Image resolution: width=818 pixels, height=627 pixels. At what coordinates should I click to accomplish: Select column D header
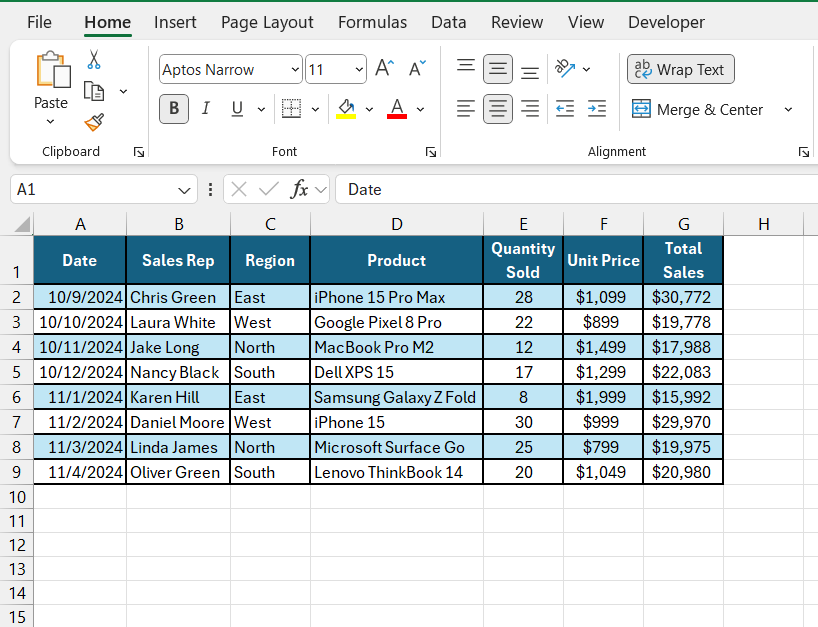(397, 224)
